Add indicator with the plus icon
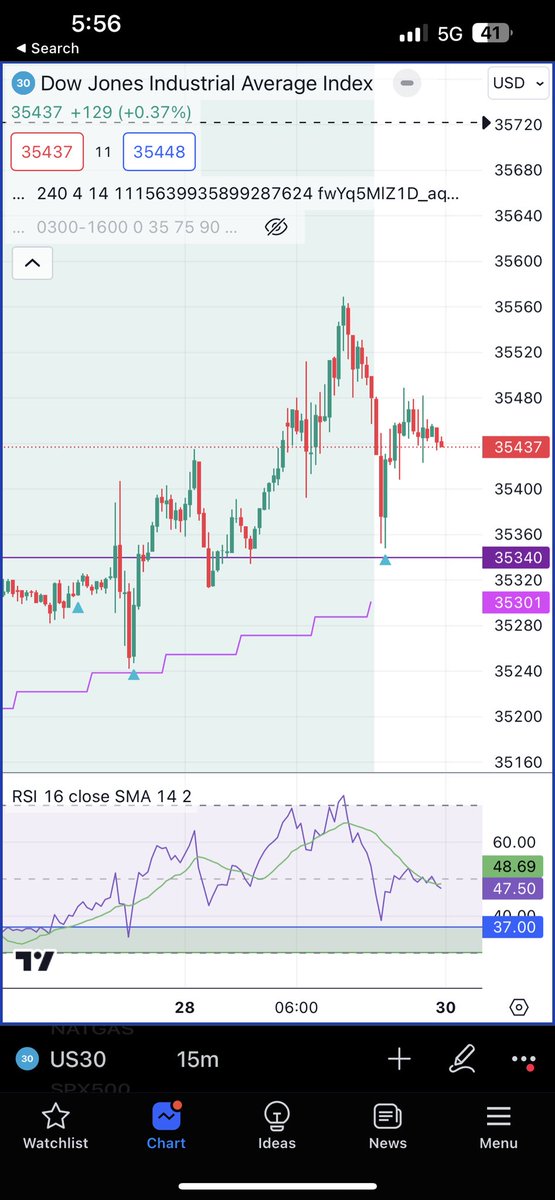The image size is (555, 1200). click(x=399, y=1060)
